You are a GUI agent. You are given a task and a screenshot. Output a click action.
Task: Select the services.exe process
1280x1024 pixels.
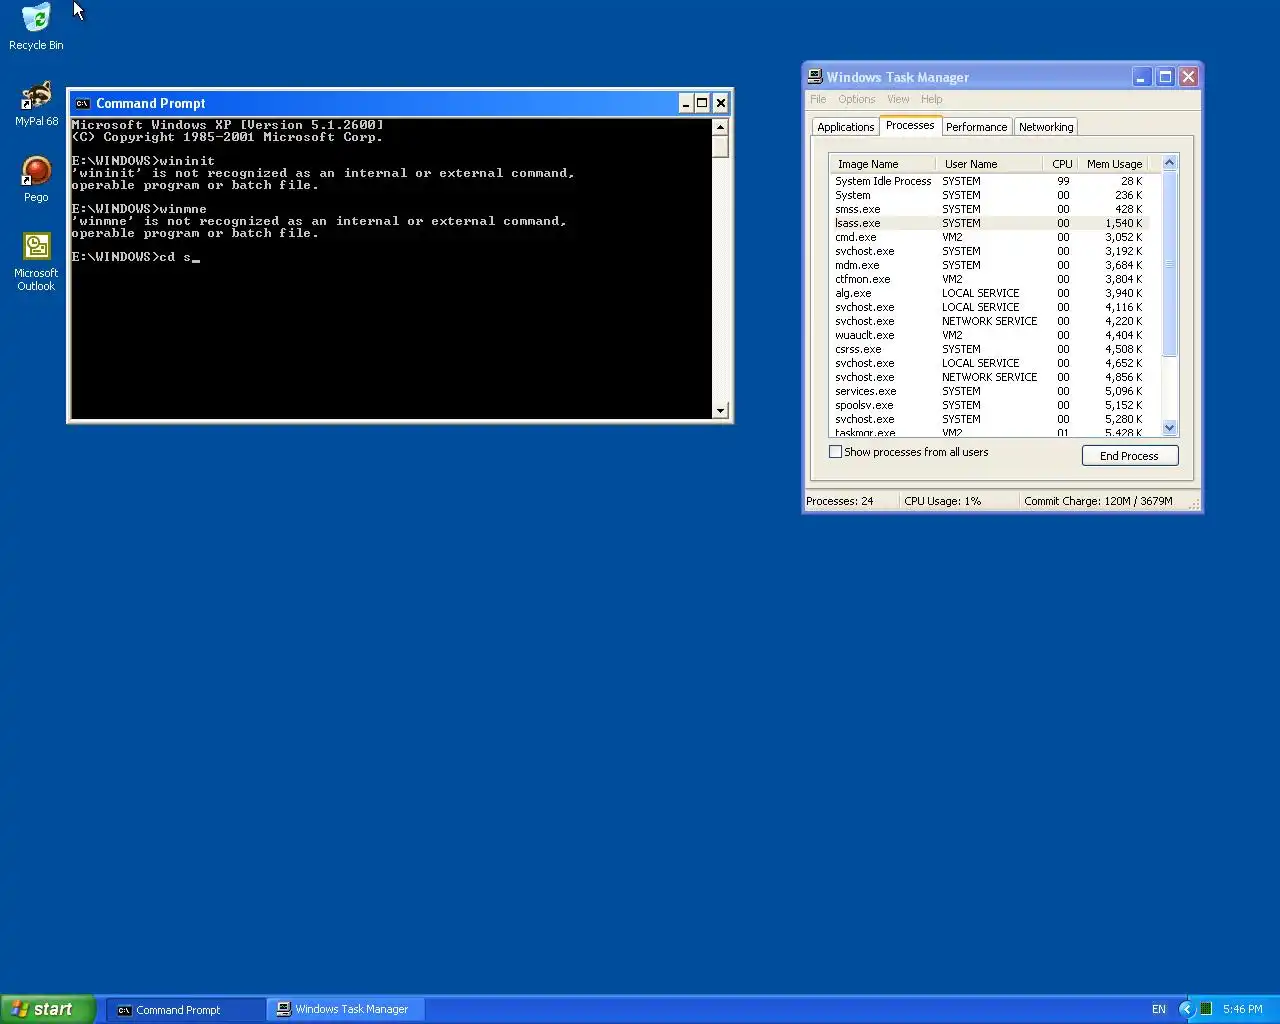pyautogui.click(x=989, y=391)
